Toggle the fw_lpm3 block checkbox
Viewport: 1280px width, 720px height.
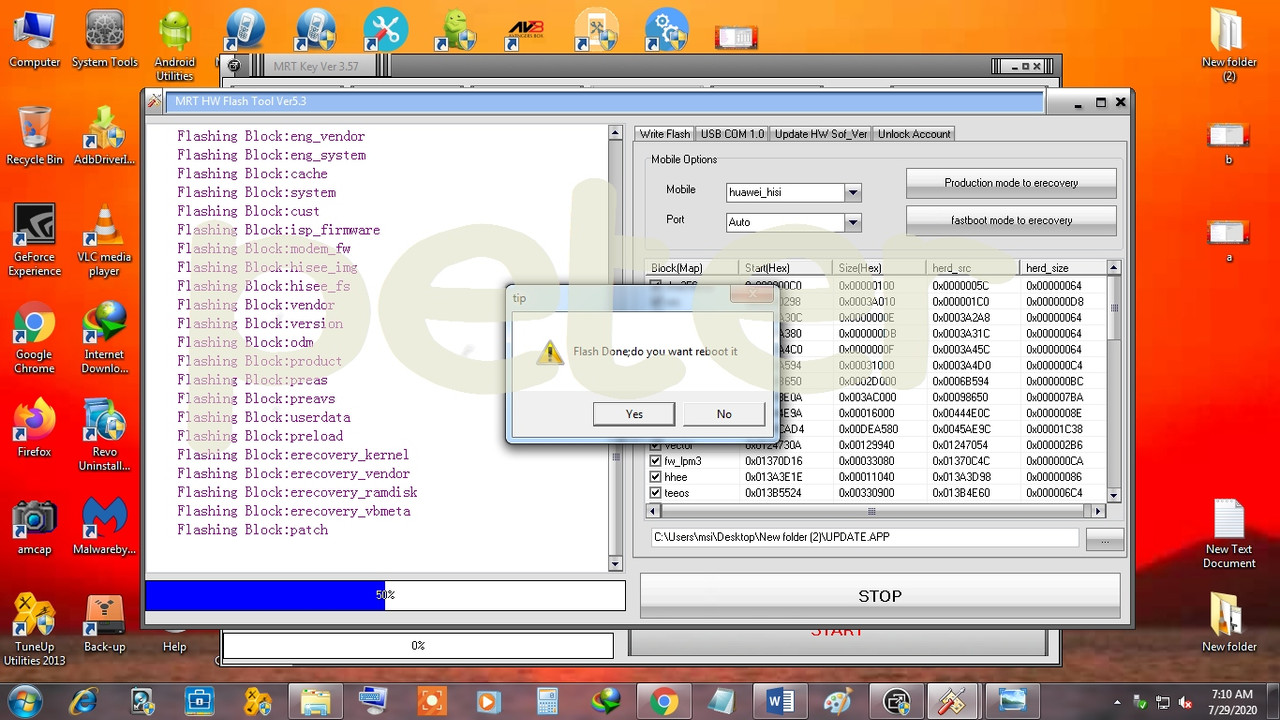(x=656, y=461)
